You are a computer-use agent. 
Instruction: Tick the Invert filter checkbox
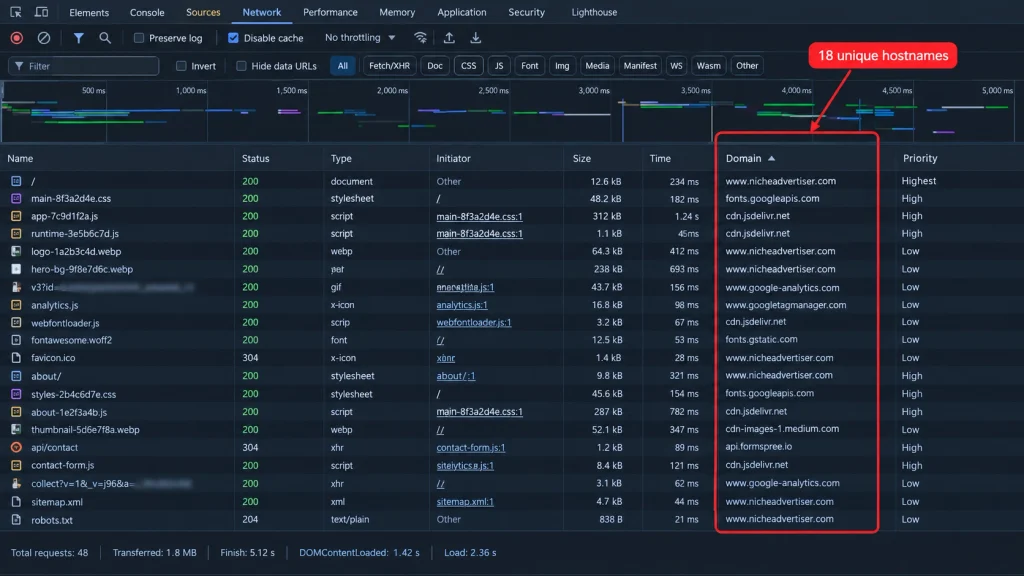tap(182, 66)
